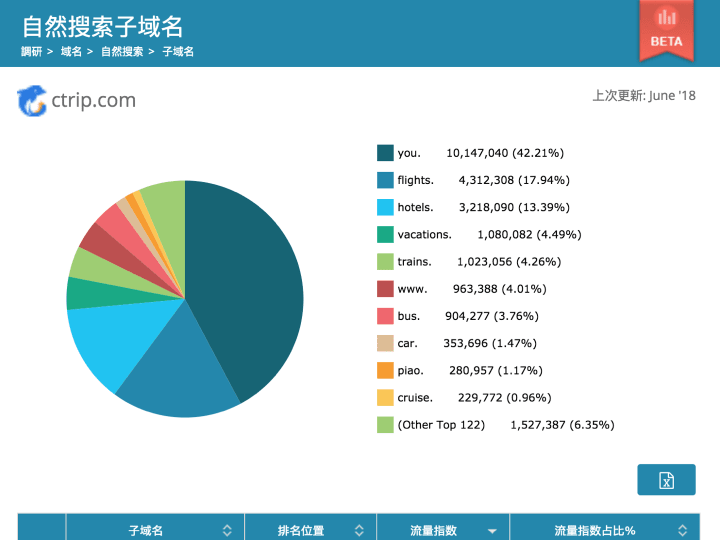Click the www. legend color swatch
Screen dimensions: 720x540
click(x=385, y=289)
